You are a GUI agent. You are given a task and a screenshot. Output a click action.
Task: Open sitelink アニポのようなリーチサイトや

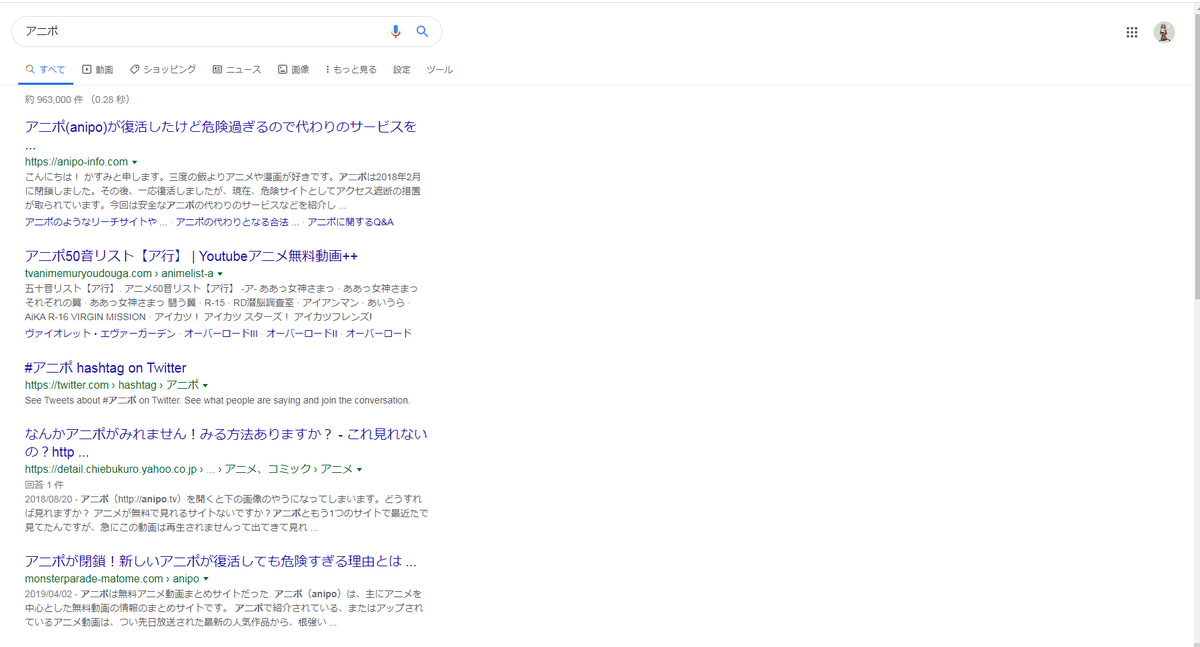click(96, 221)
